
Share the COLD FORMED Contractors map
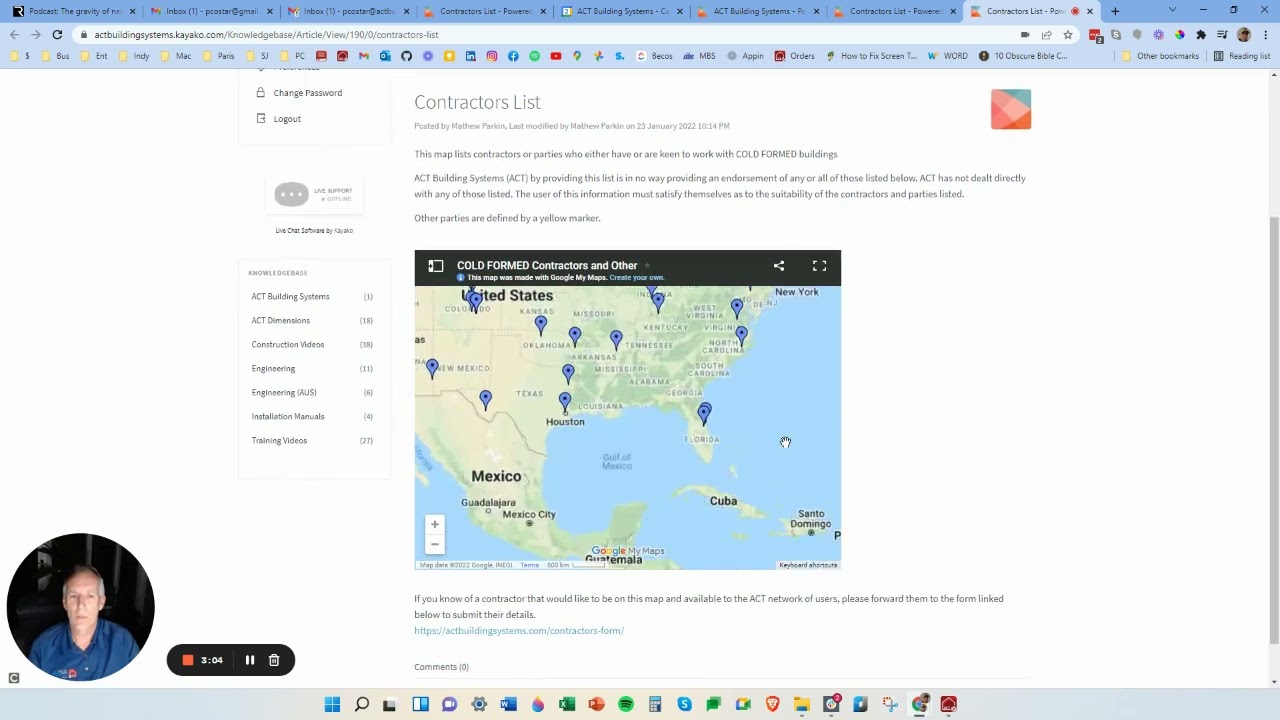tap(779, 266)
